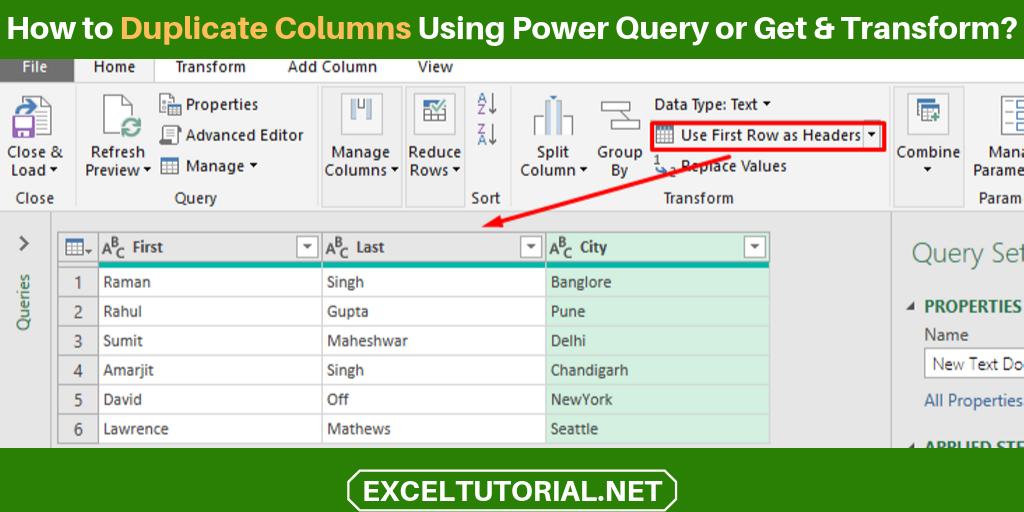Open the City column filter dropdown

pos(755,248)
